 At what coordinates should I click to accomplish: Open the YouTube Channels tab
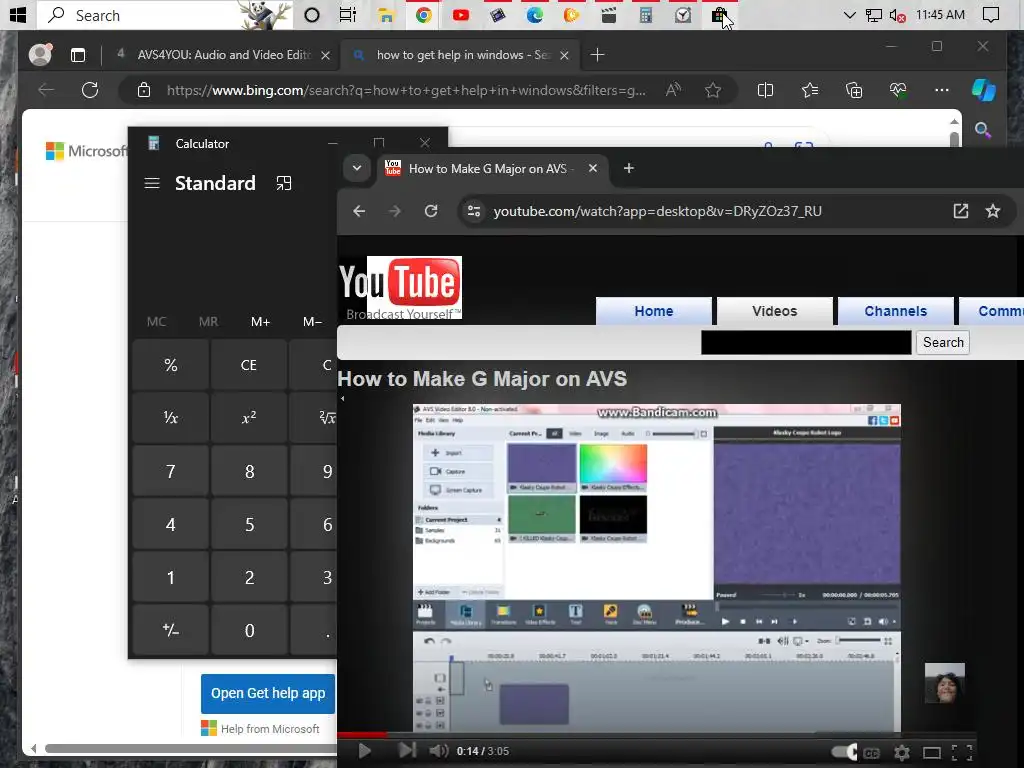895,311
